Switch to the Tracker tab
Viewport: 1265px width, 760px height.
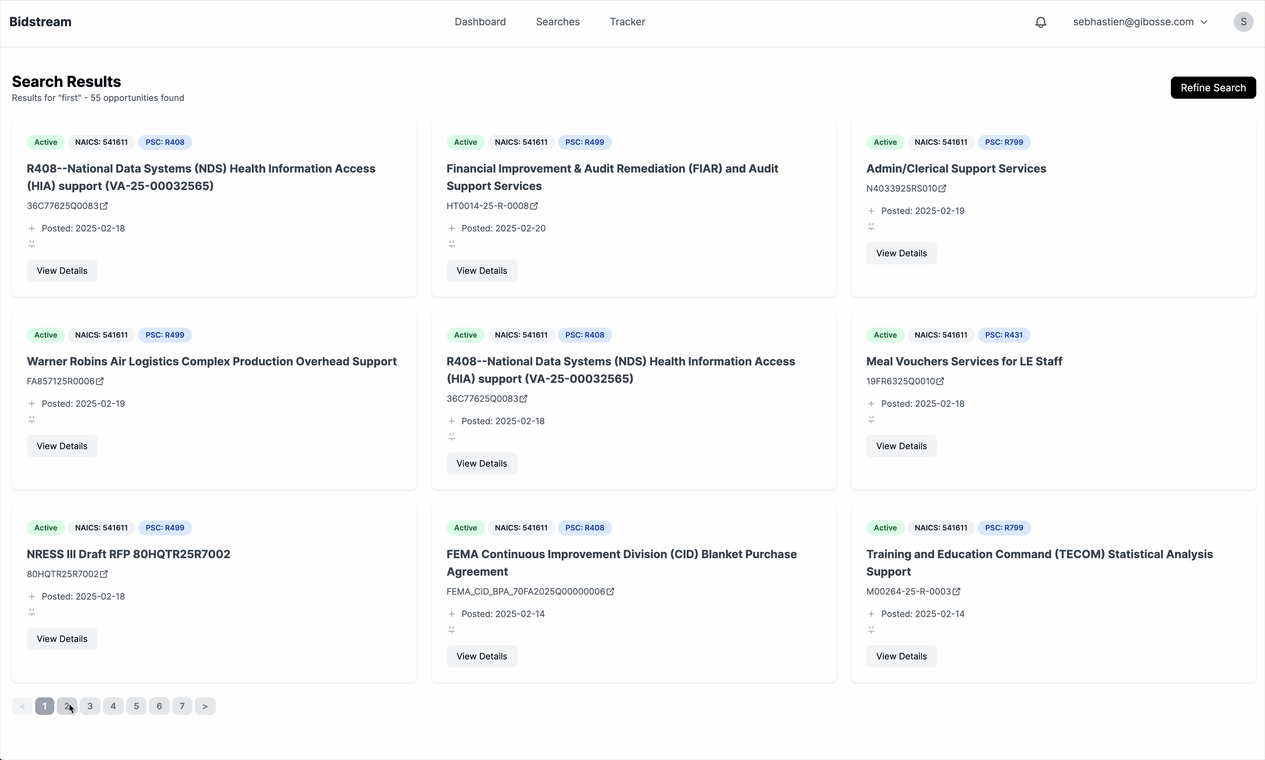pyautogui.click(x=627, y=22)
